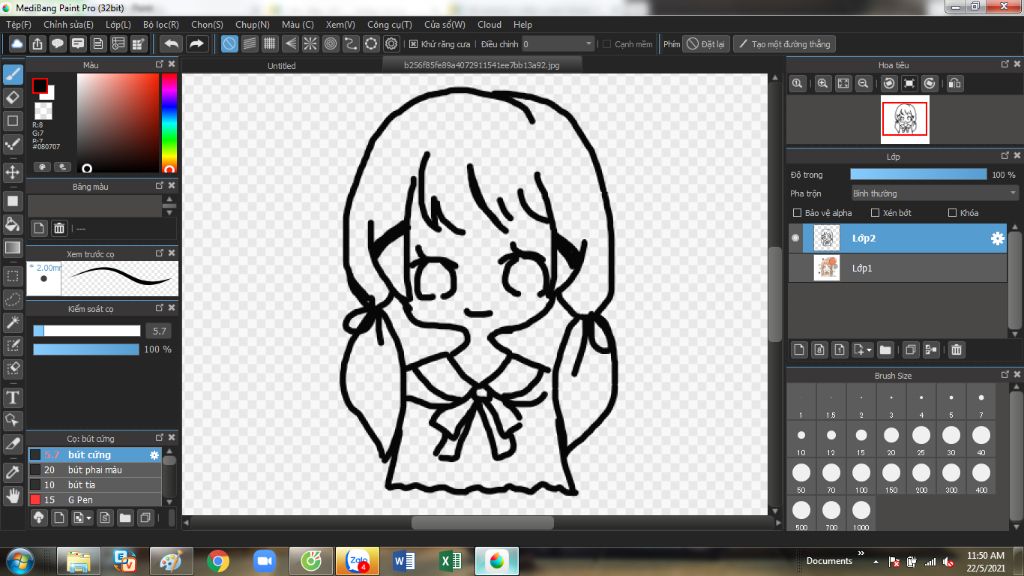Viewport: 1024px width, 576px height.
Task: Click the Navigator preview thumbnail
Action: pos(904,120)
